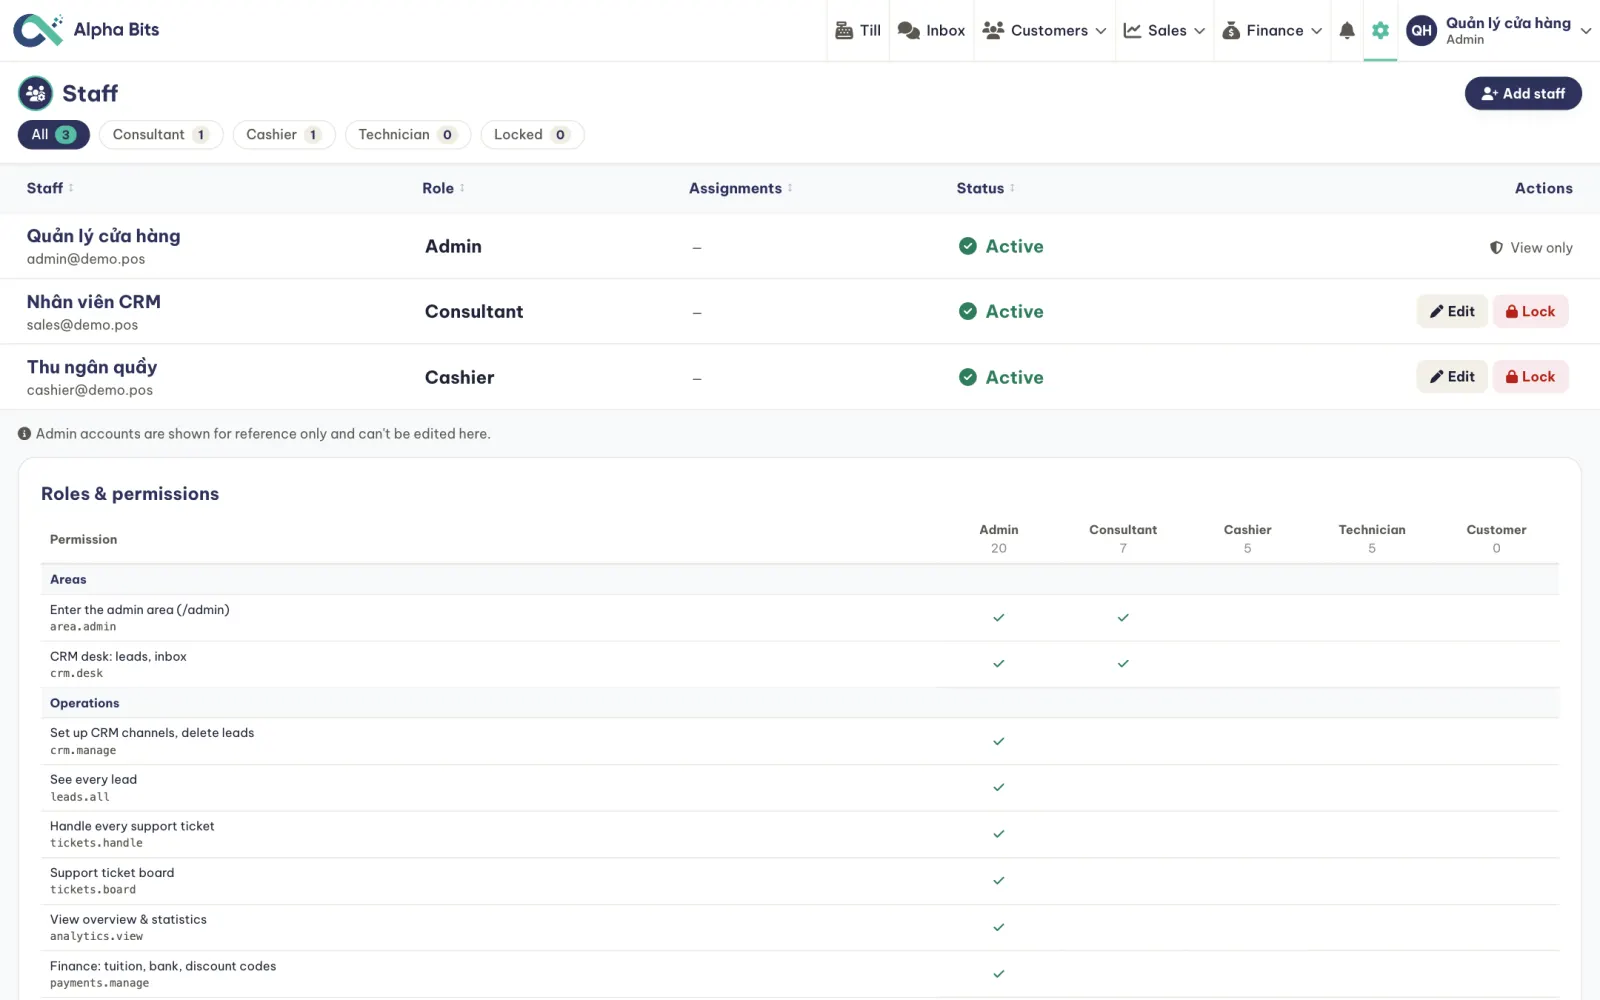Edit the Nhân viên CRM staff member

click(x=1452, y=311)
